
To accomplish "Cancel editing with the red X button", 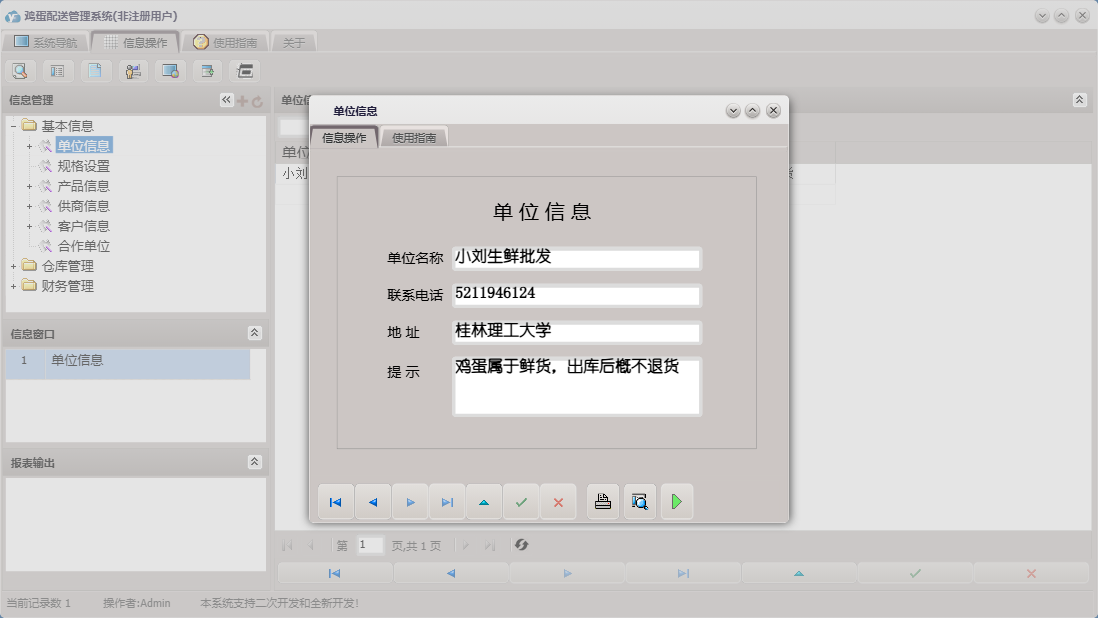I will point(558,501).
